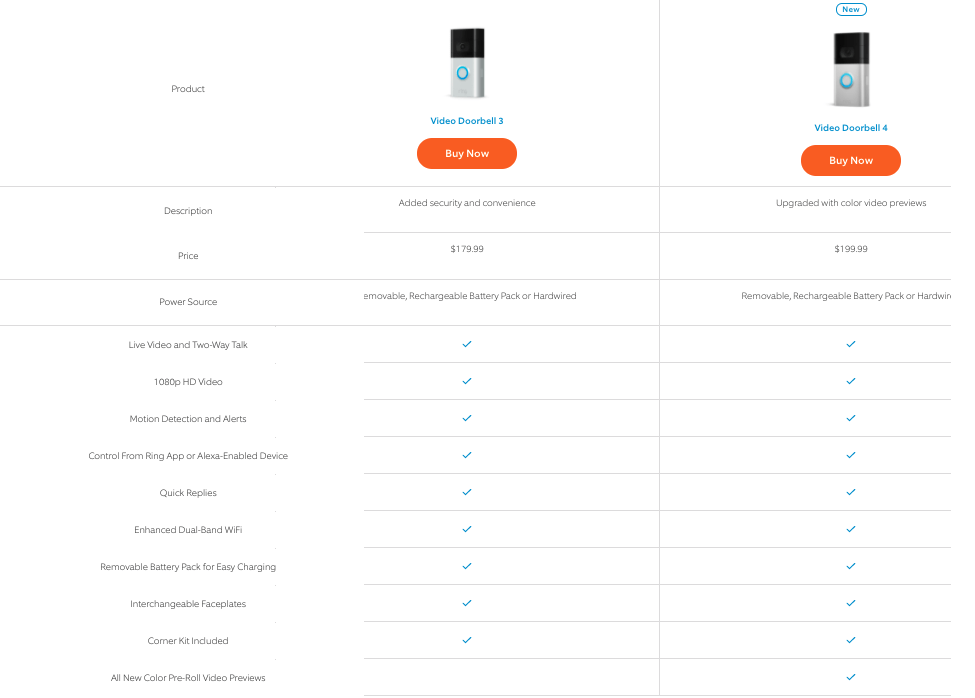Click the 'Price' row label
975x698 pixels.
click(x=188, y=255)
